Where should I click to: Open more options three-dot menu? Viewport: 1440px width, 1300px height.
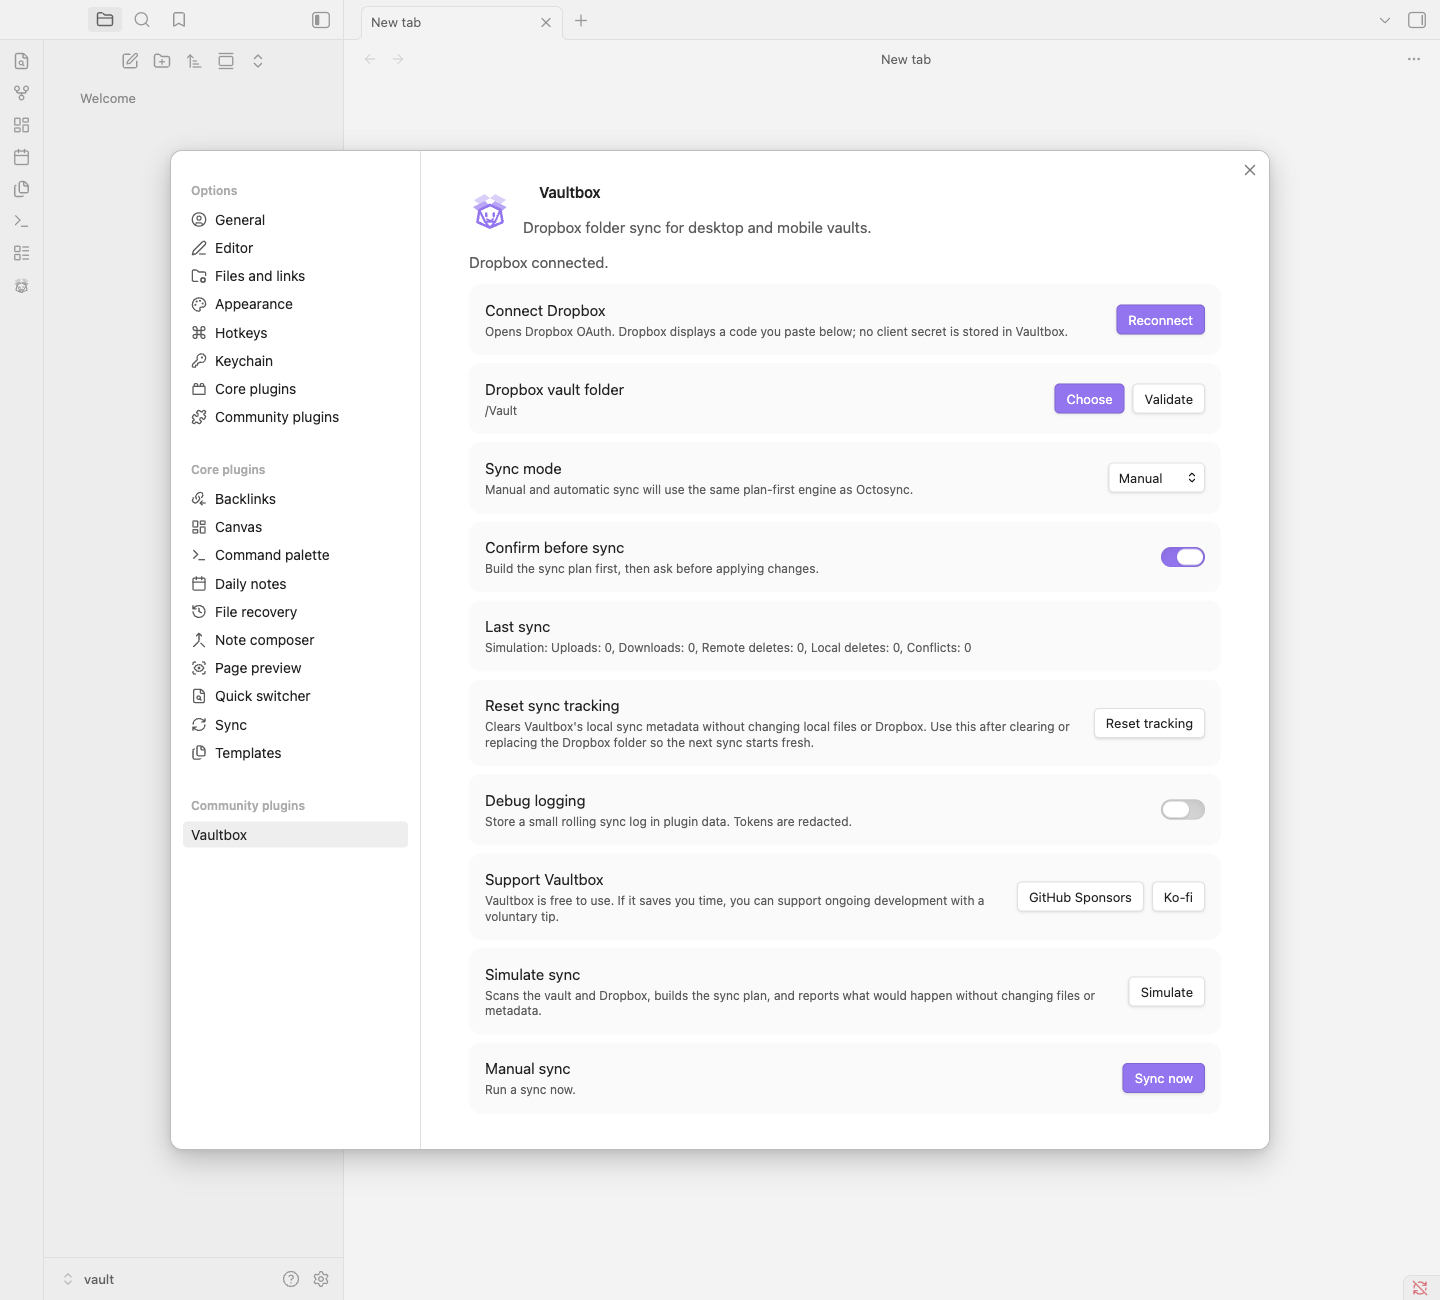(1414, 59)
